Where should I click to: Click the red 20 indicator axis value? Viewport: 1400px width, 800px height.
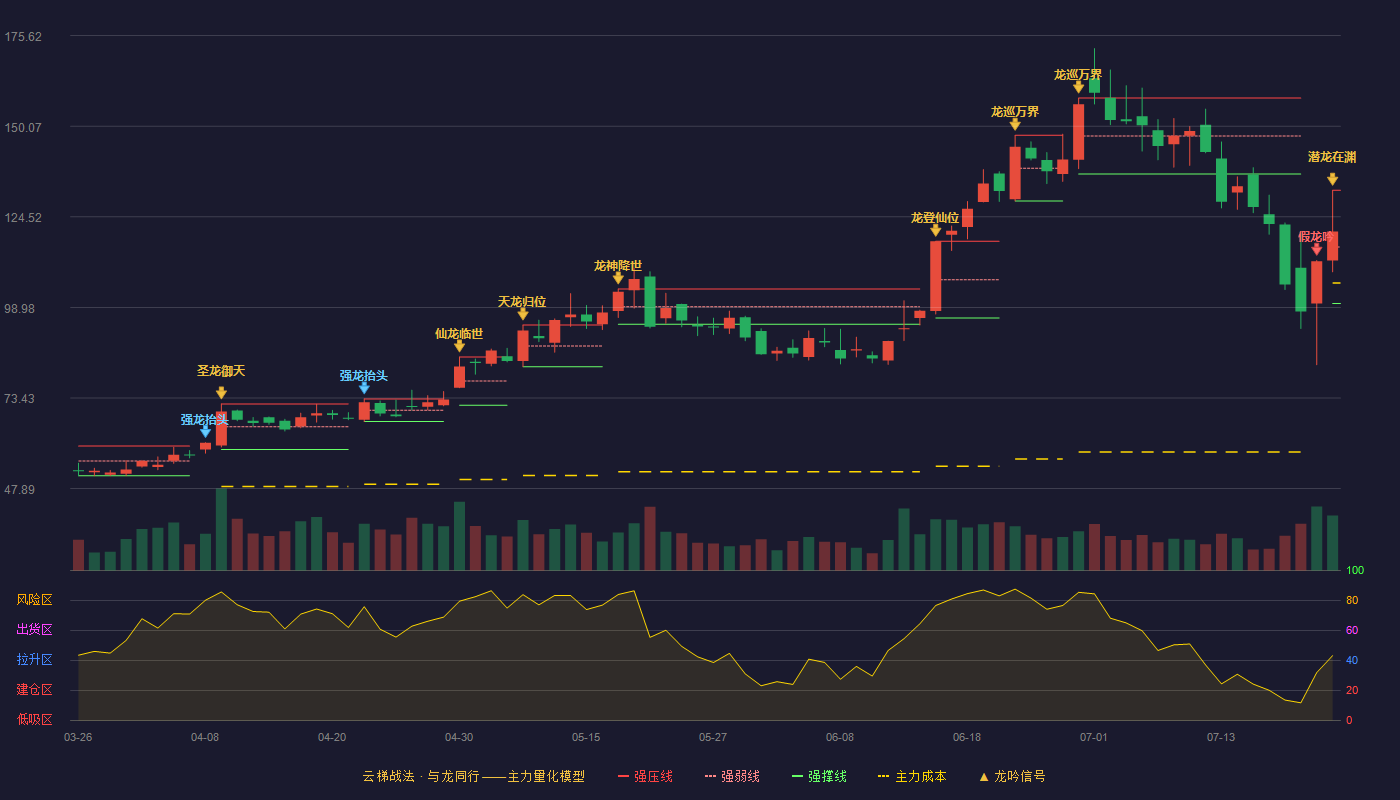click(1351, 690)
